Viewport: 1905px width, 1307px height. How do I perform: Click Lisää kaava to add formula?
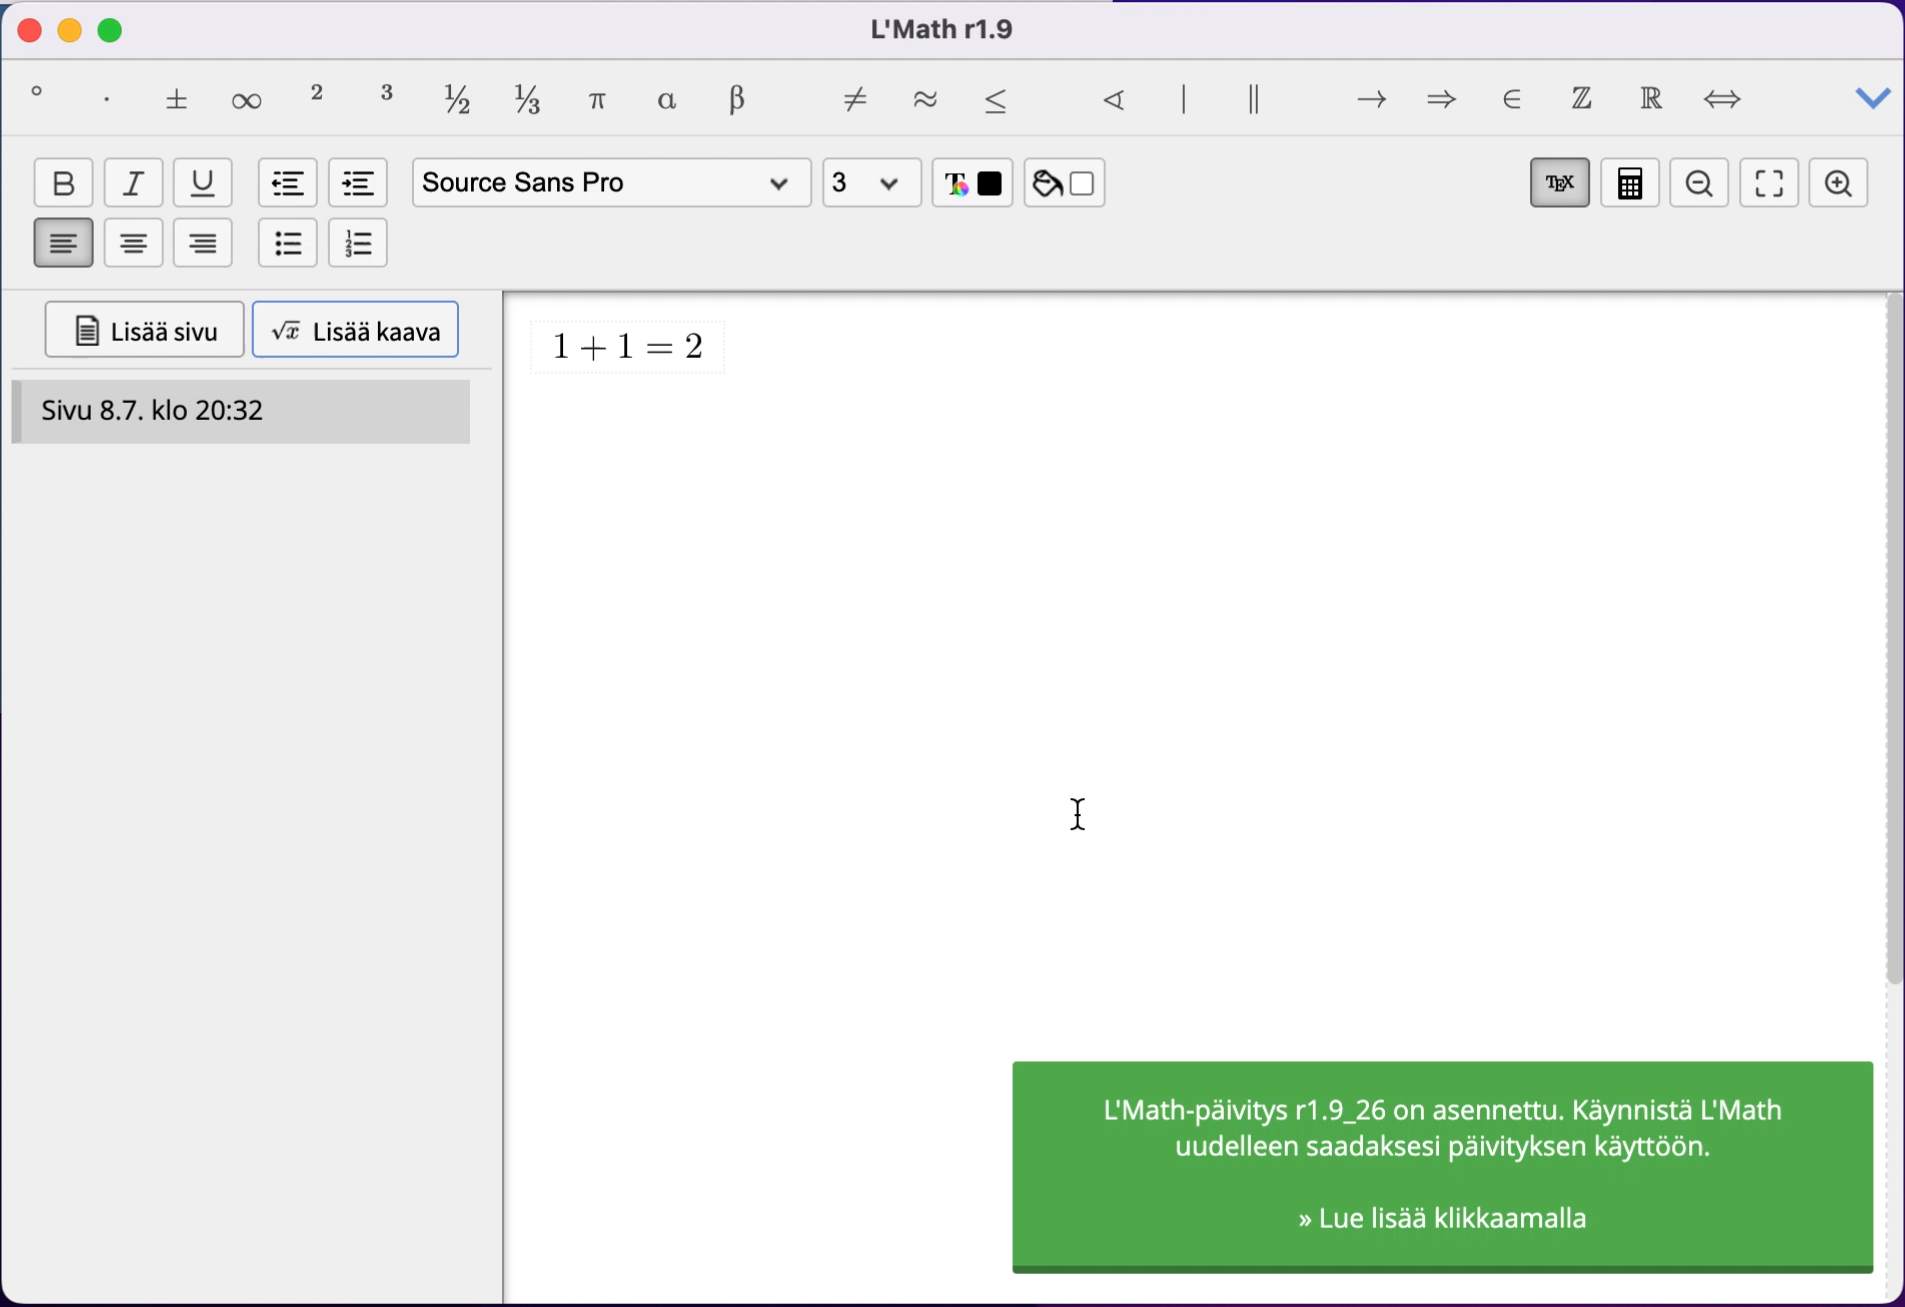pos(356,330)
